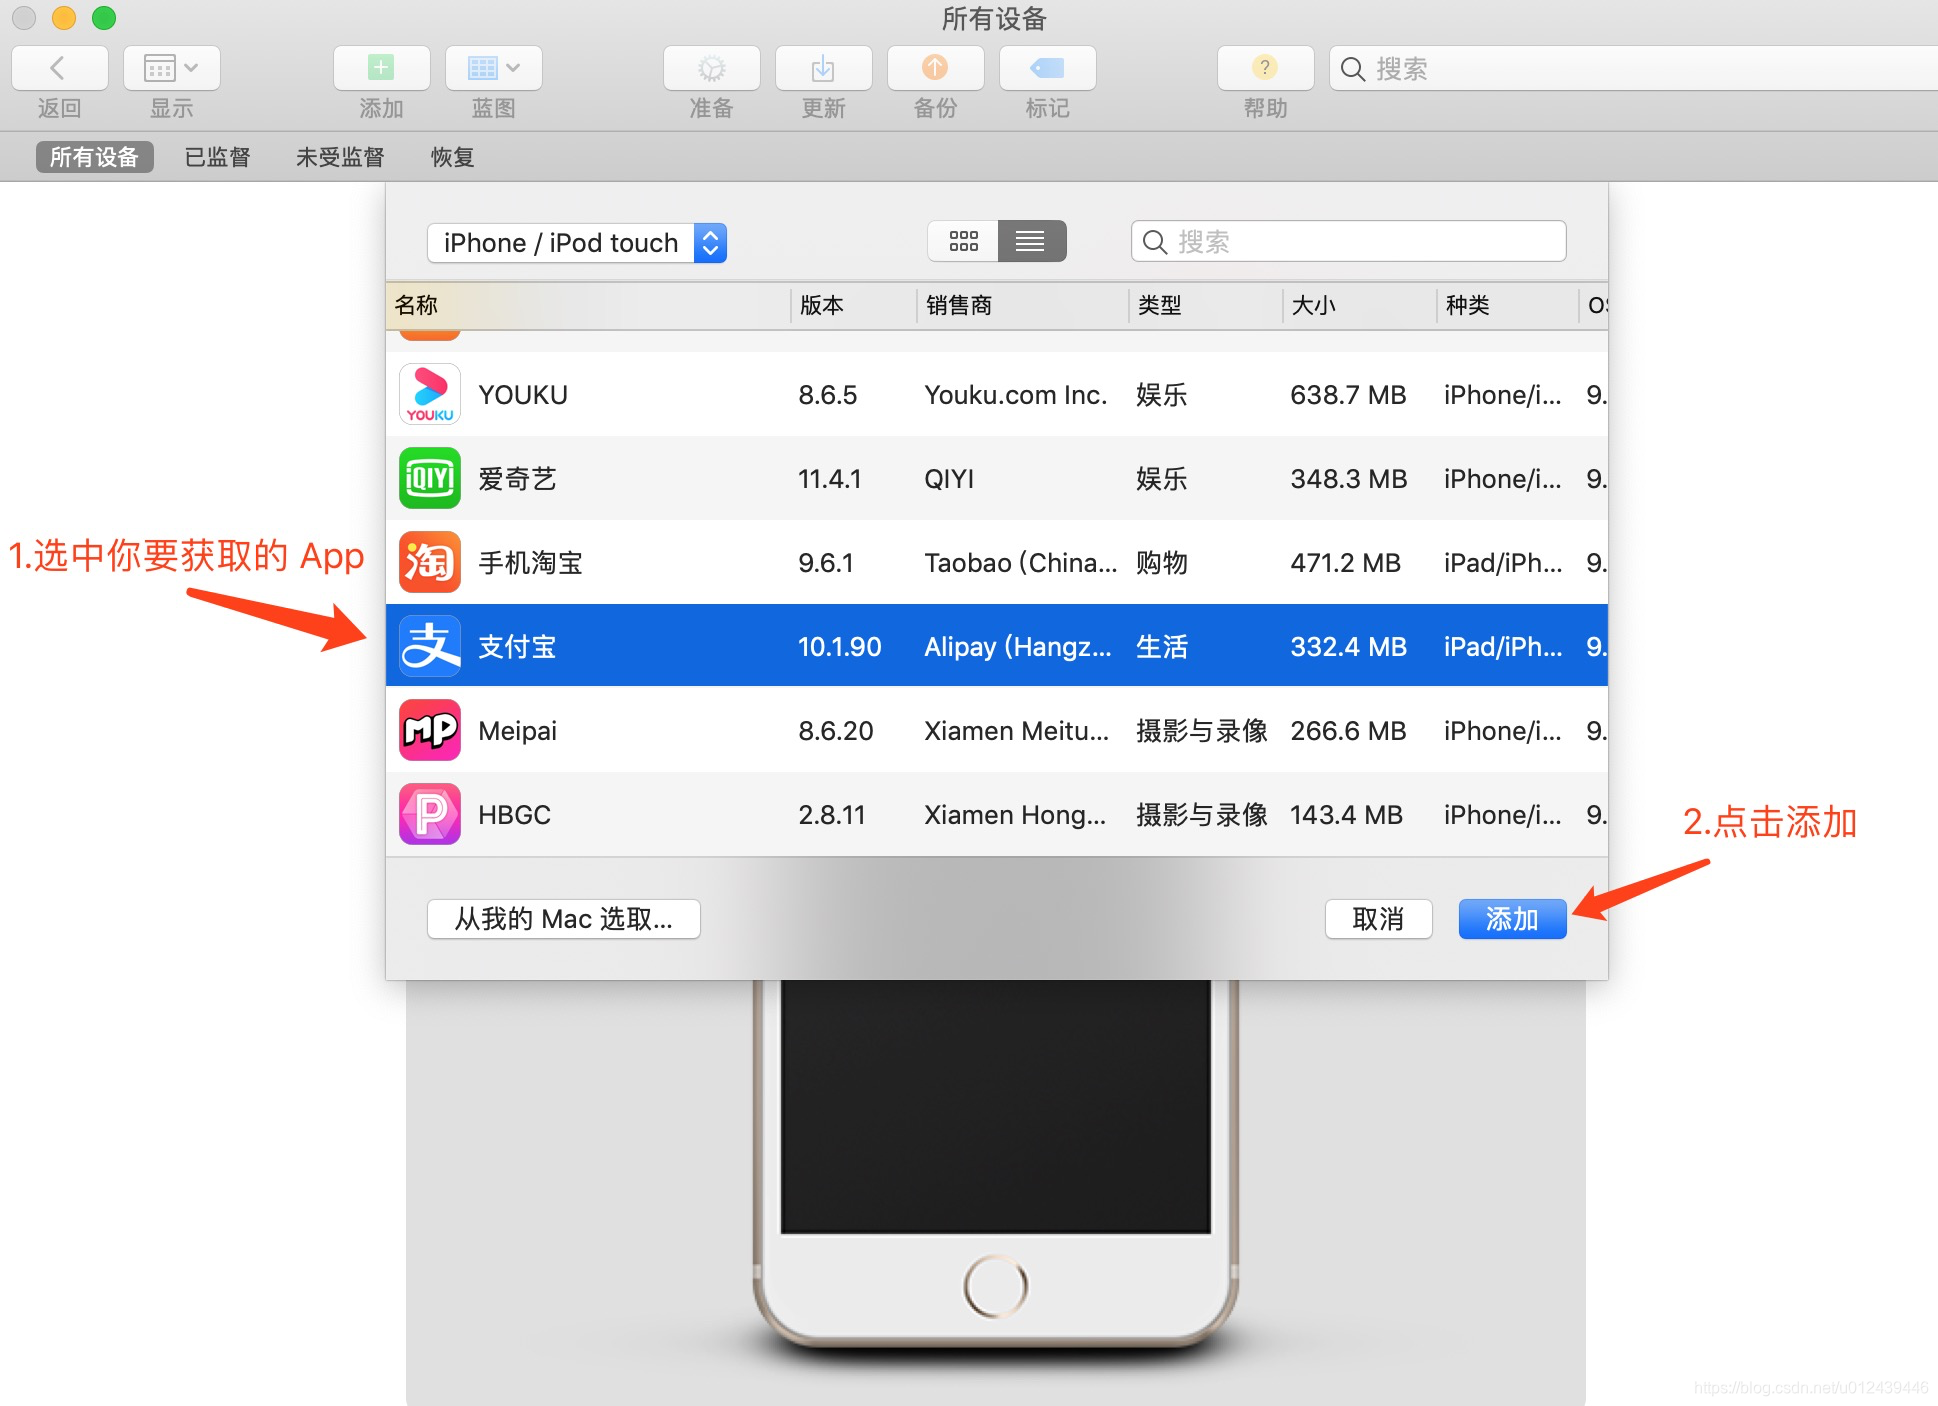The height and width of the screenshot is (1406, 1938).
Task: Focus the app dialog search field
Action: 1348,241
